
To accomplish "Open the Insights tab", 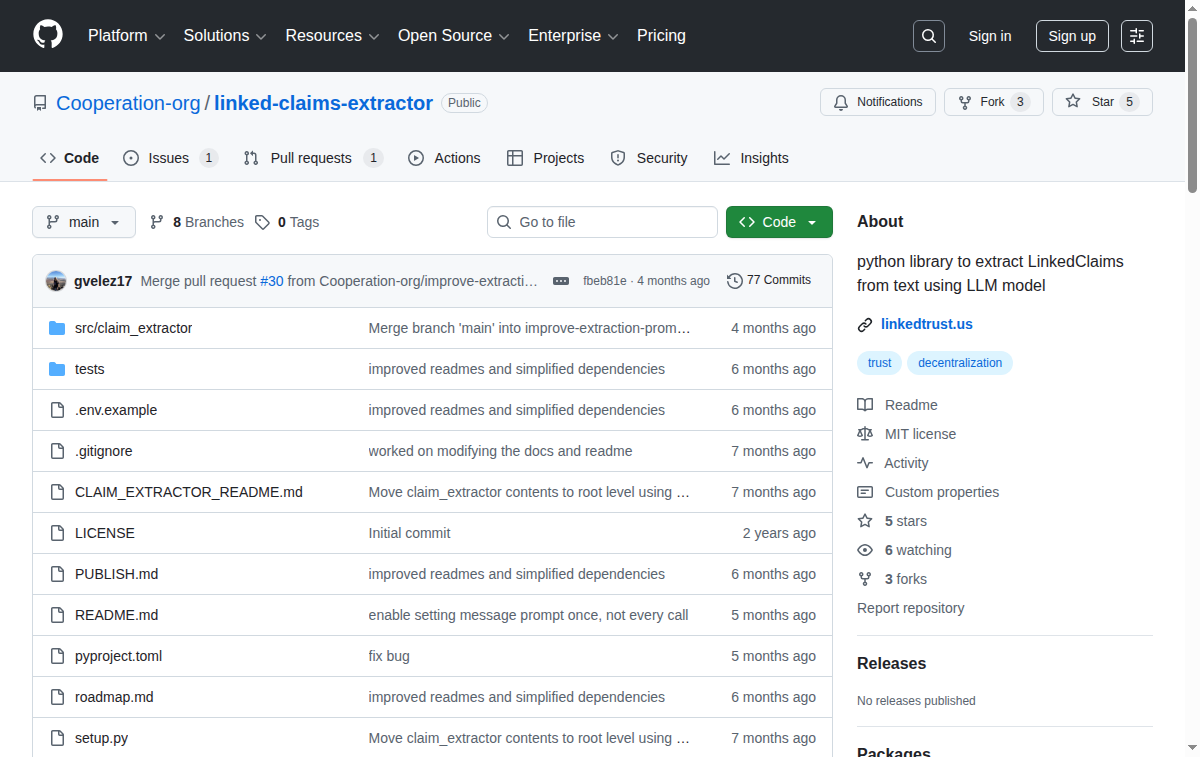I will 751,158.
